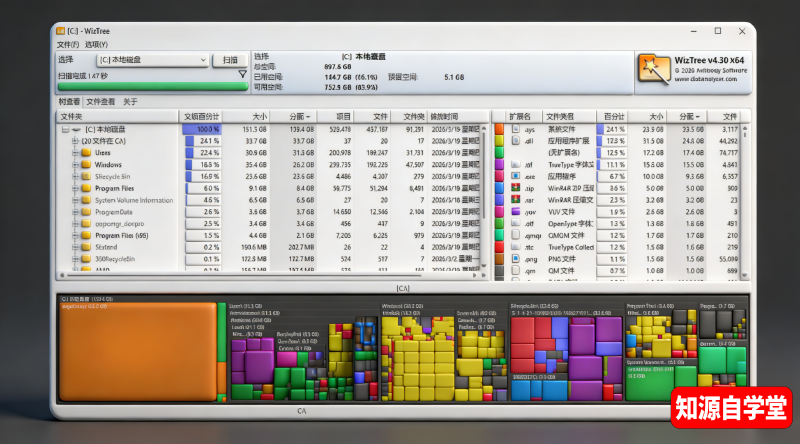This screenshot has height=444, width=800.
Task: Click the 360RecycleBin folder icon
Action: point(86,259)
